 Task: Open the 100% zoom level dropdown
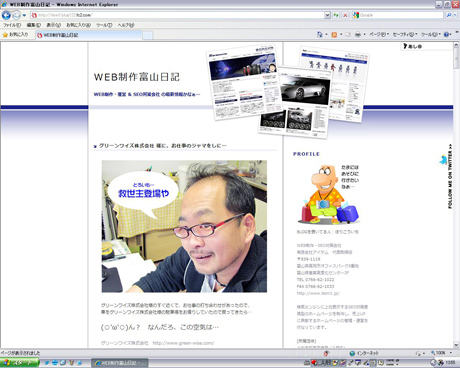442,353
